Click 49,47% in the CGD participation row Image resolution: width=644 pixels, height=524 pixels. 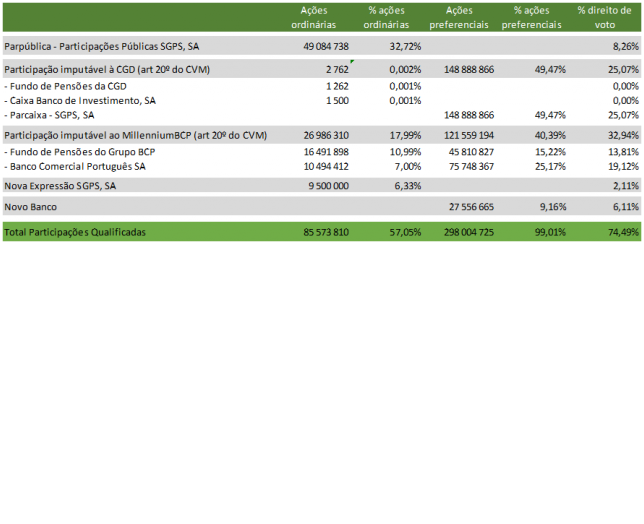[550, 69]
